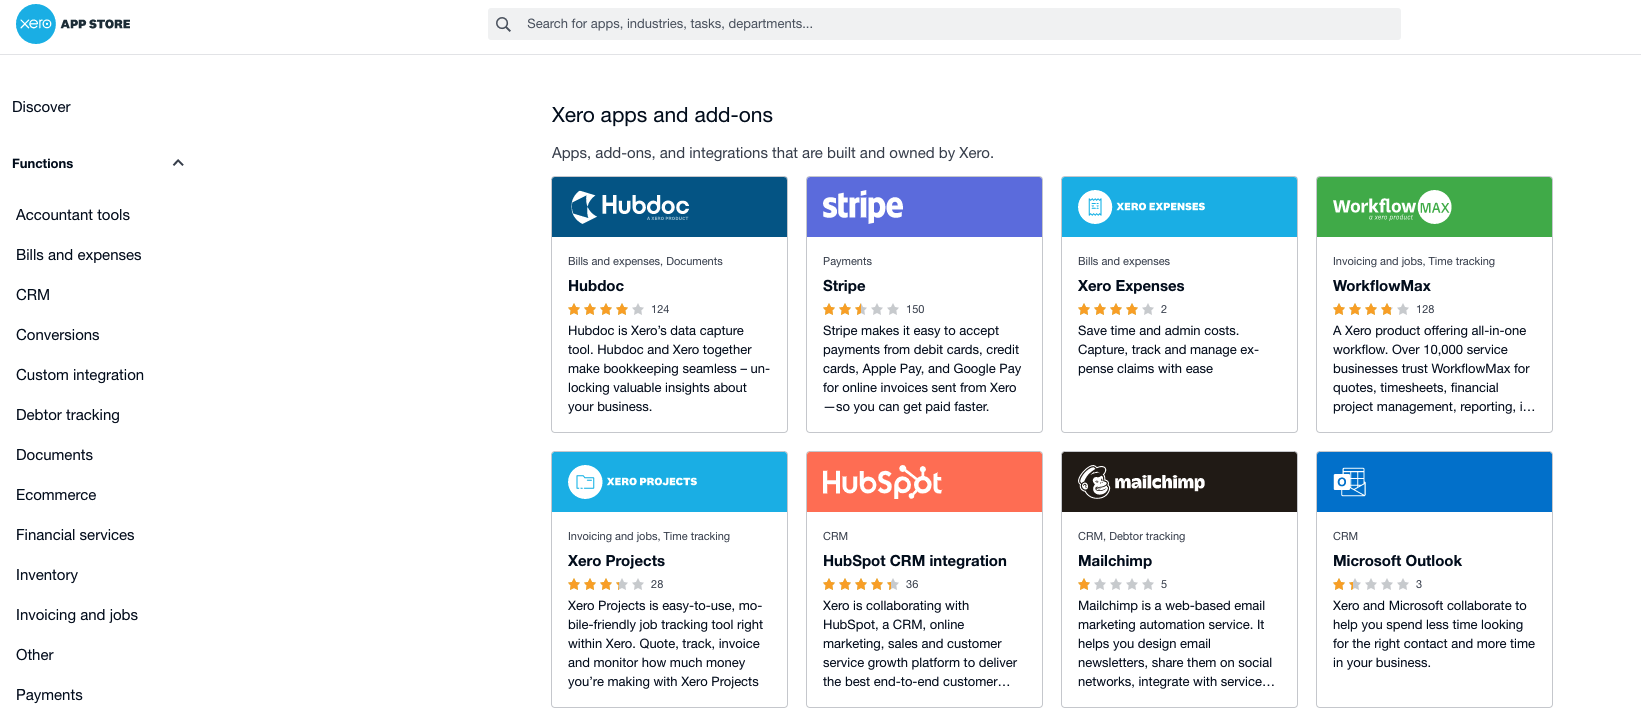This screenshot has width=1641, height=723.
Task: Open the Discover menu item
Action: coord(41,107)
